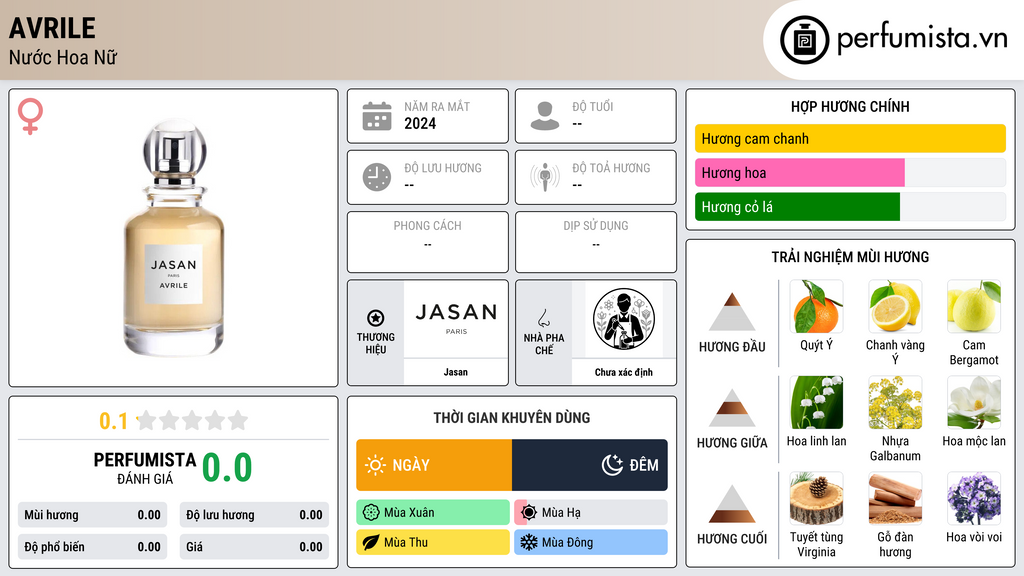Click the Phong cách info card
1024x576 pixels.
coord(428,242)
